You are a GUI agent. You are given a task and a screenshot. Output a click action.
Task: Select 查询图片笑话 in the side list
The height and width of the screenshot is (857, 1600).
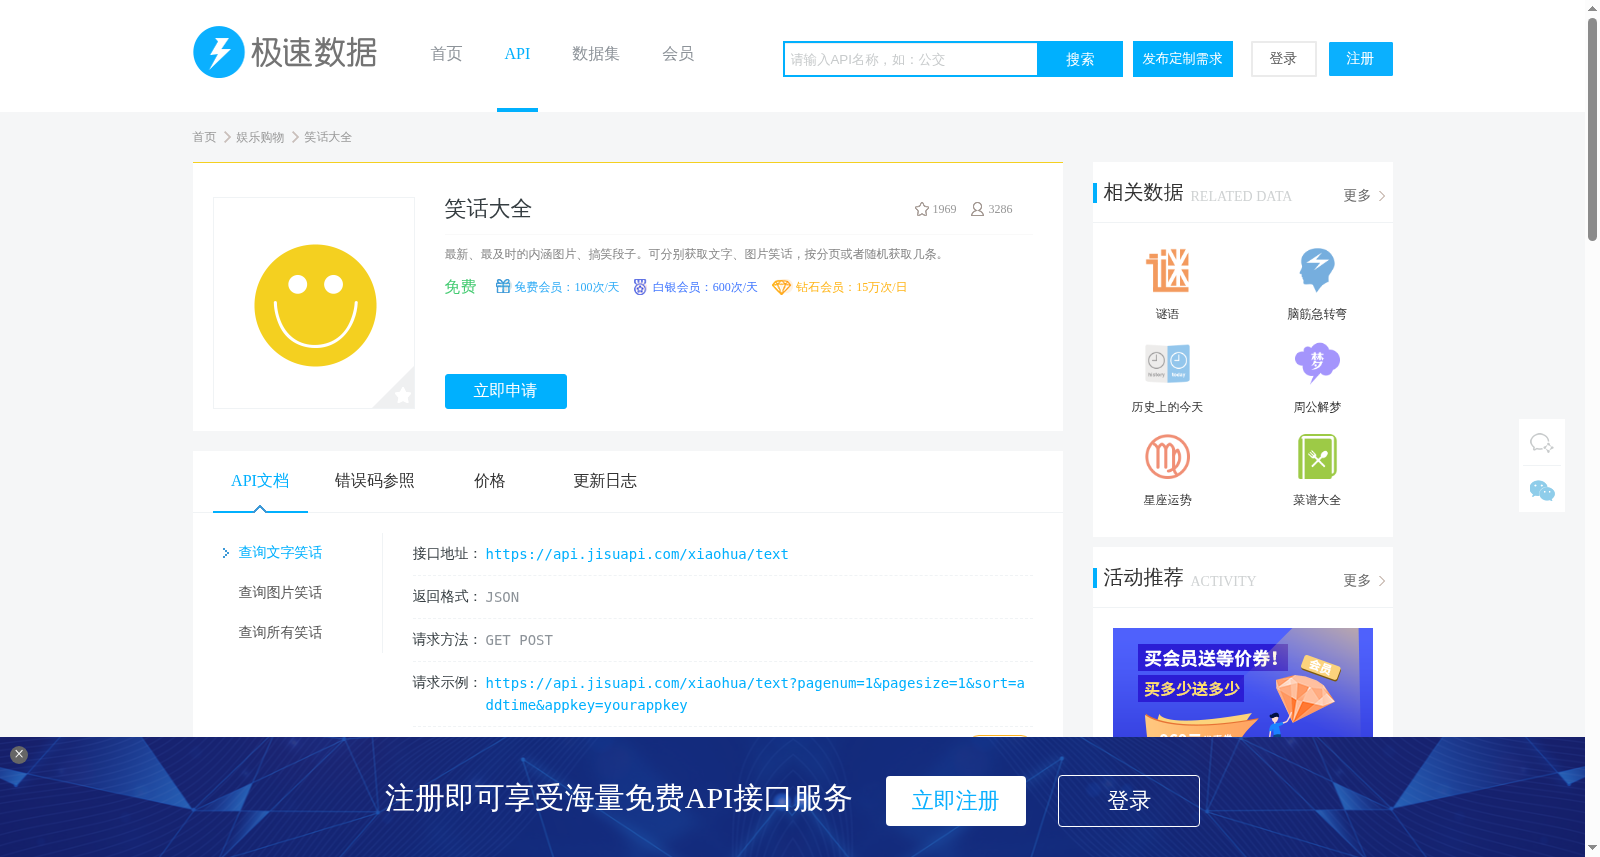[x=280, y=592]
